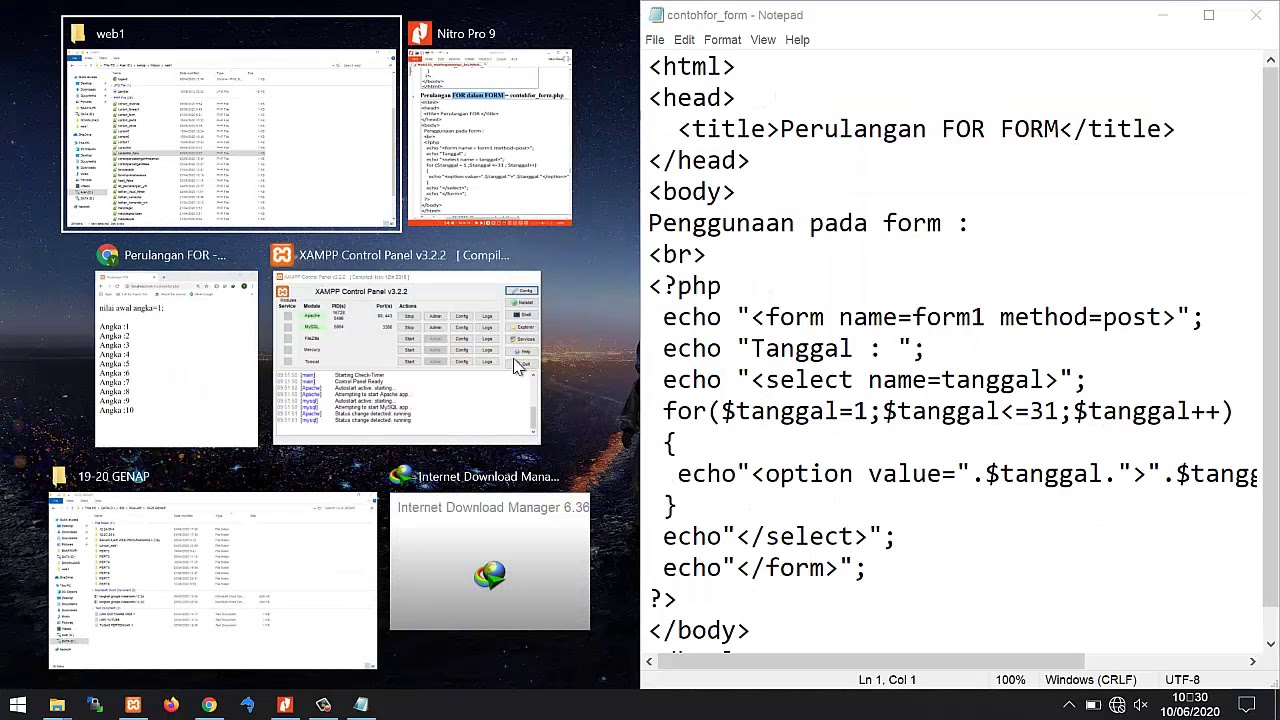Open the screen recorder icon in taskbar
This screenshot has width=1280, height=720.
coord(323,705)
